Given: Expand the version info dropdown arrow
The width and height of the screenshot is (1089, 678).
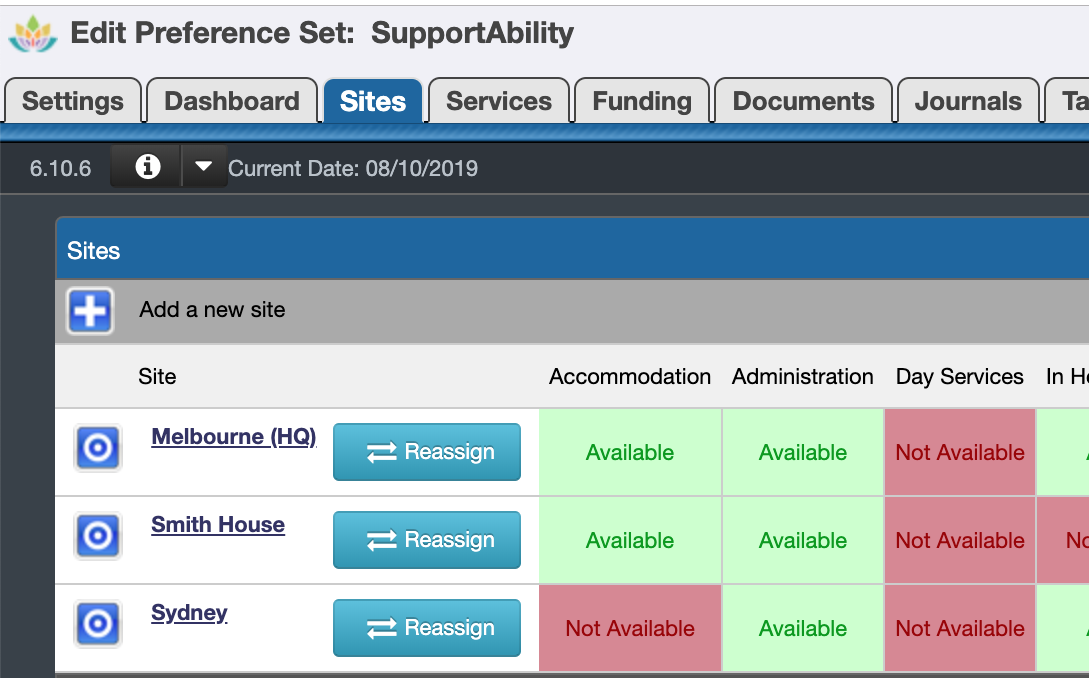Looking at the screenshot, I should click(x=204, y=167).
